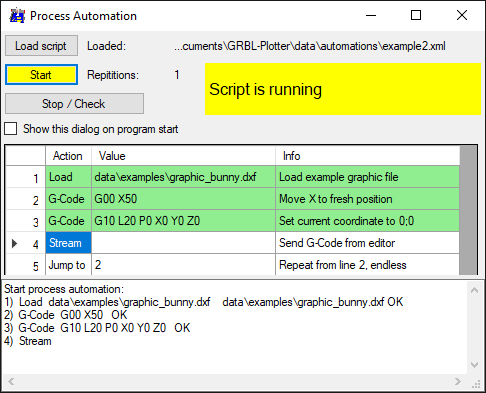Select the 'Move X to fresh position' cell
The height and width of the screenshot is (393, 486).
point(367,199)
